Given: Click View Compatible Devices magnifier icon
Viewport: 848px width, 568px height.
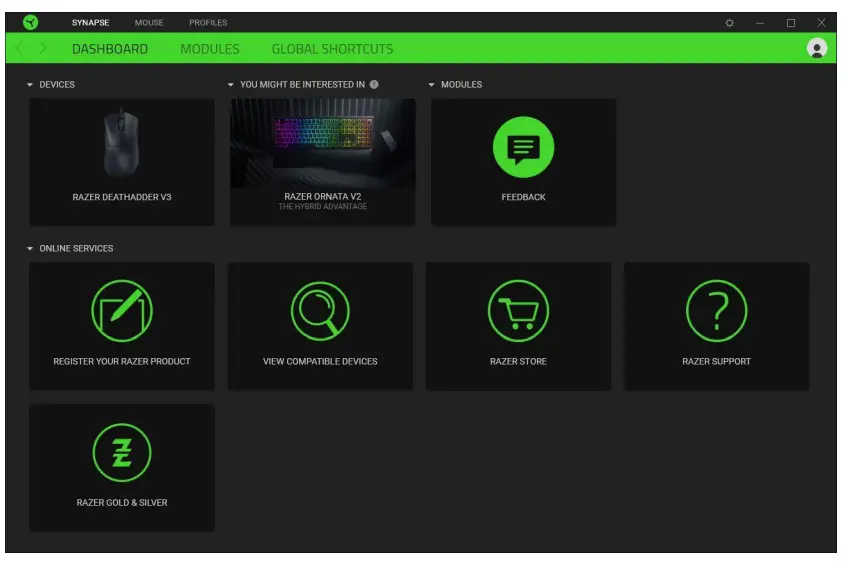Looking at the screenshot, I should [x=320, y=311].
